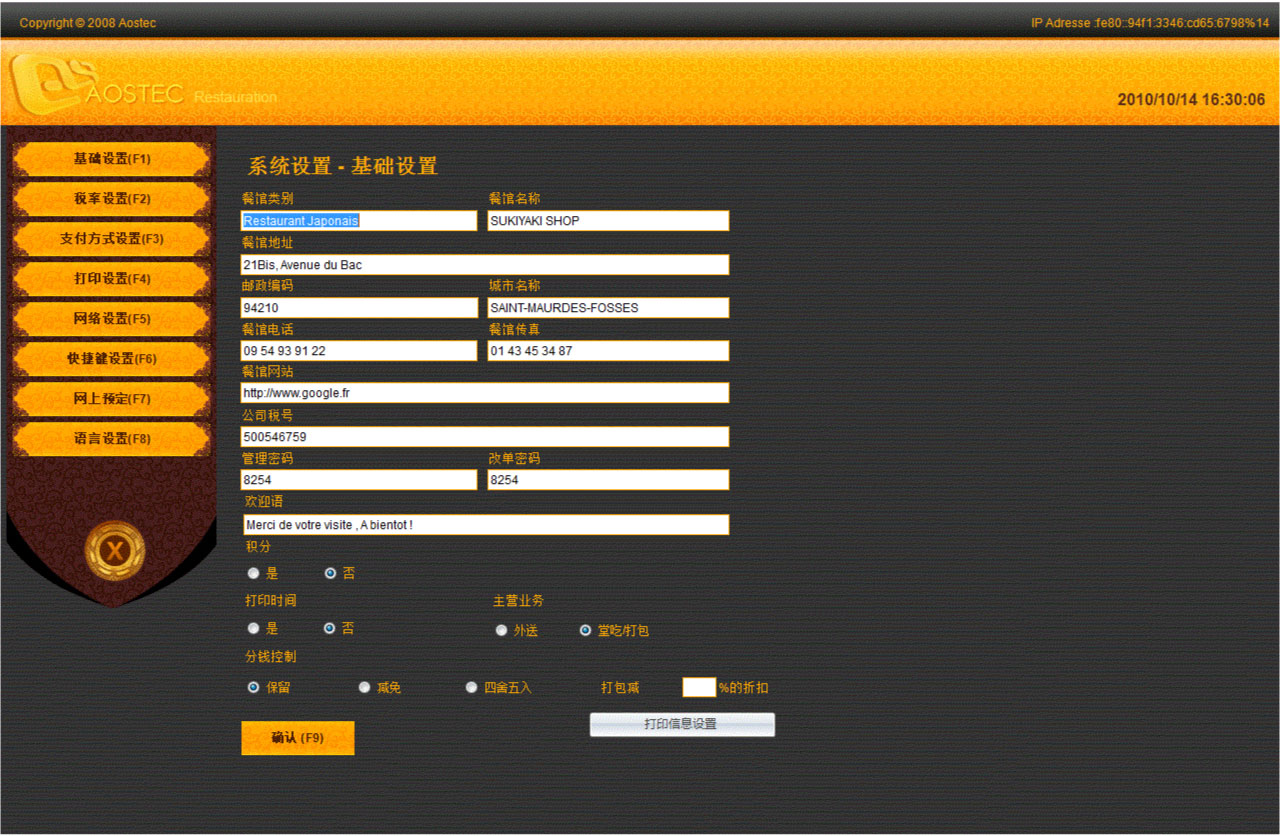Select 网络设置(F5) in sidebar
Image resolution: width=1280 pixels, height=836 pixels.
[x=111, y=319]
